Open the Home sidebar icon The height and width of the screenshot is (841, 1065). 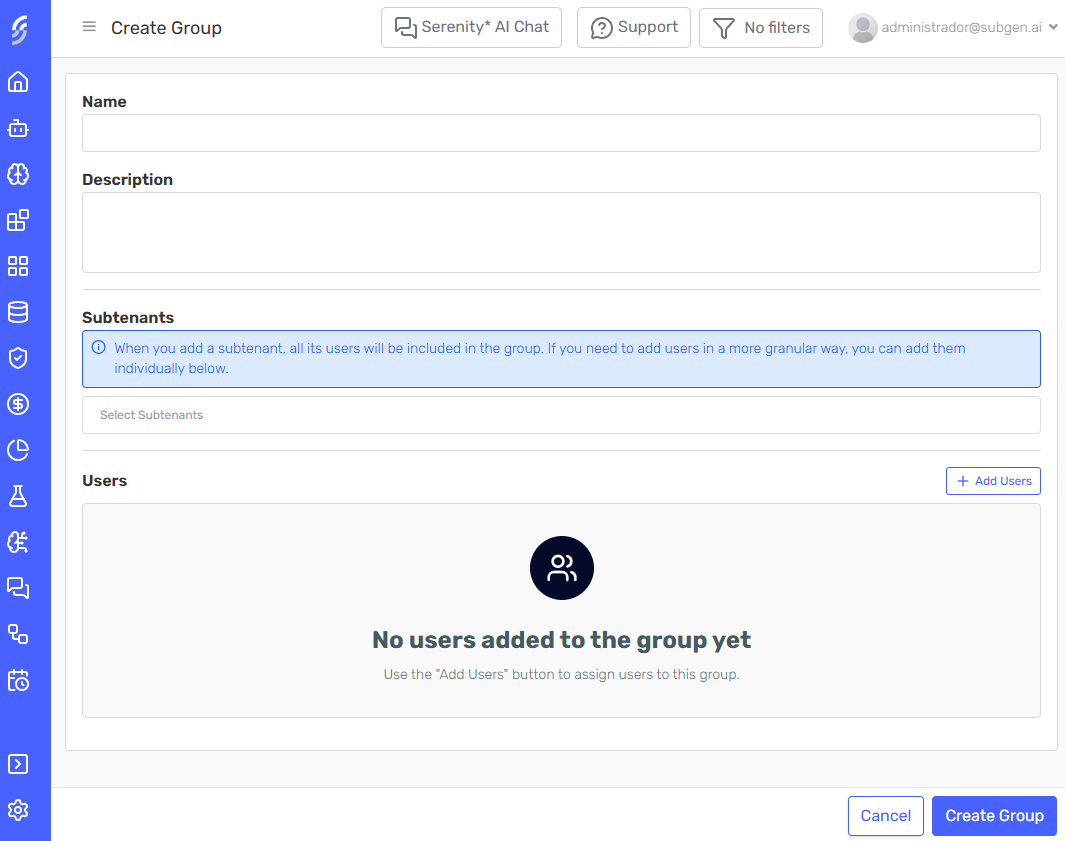click(18, 82)
